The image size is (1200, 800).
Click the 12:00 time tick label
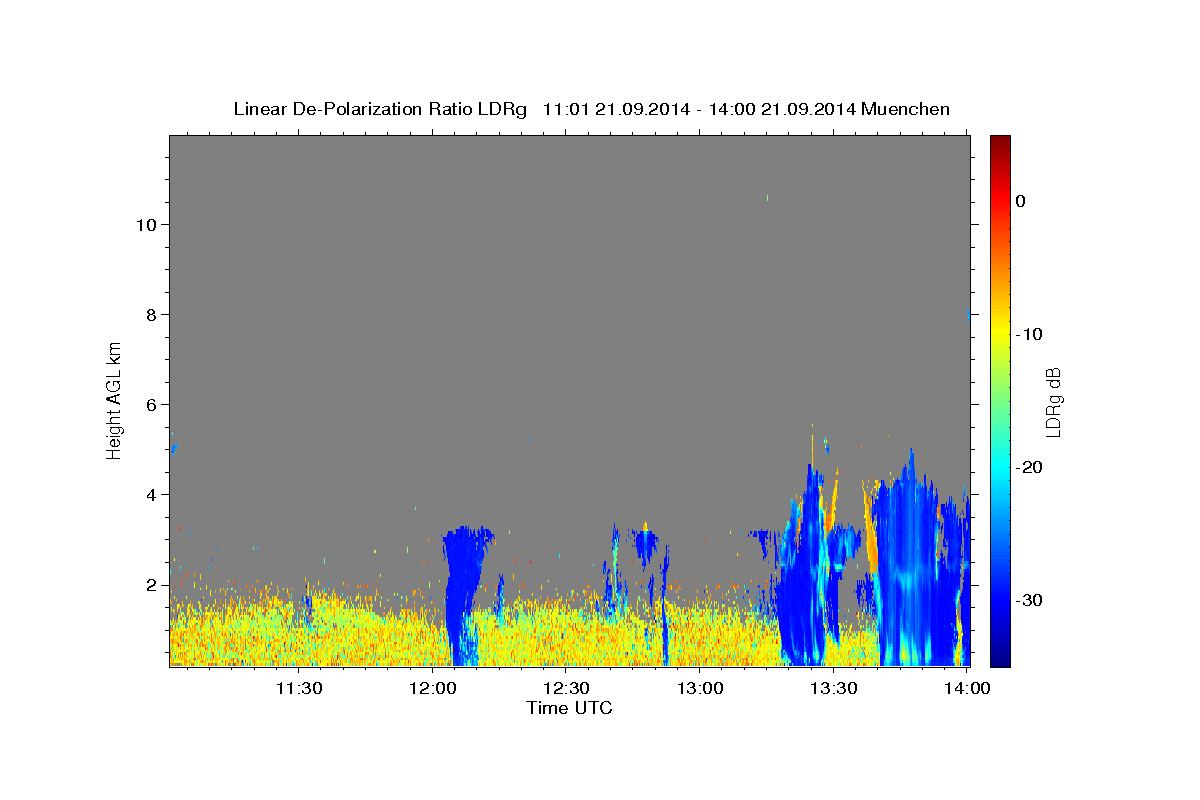[x=433, y=688]
